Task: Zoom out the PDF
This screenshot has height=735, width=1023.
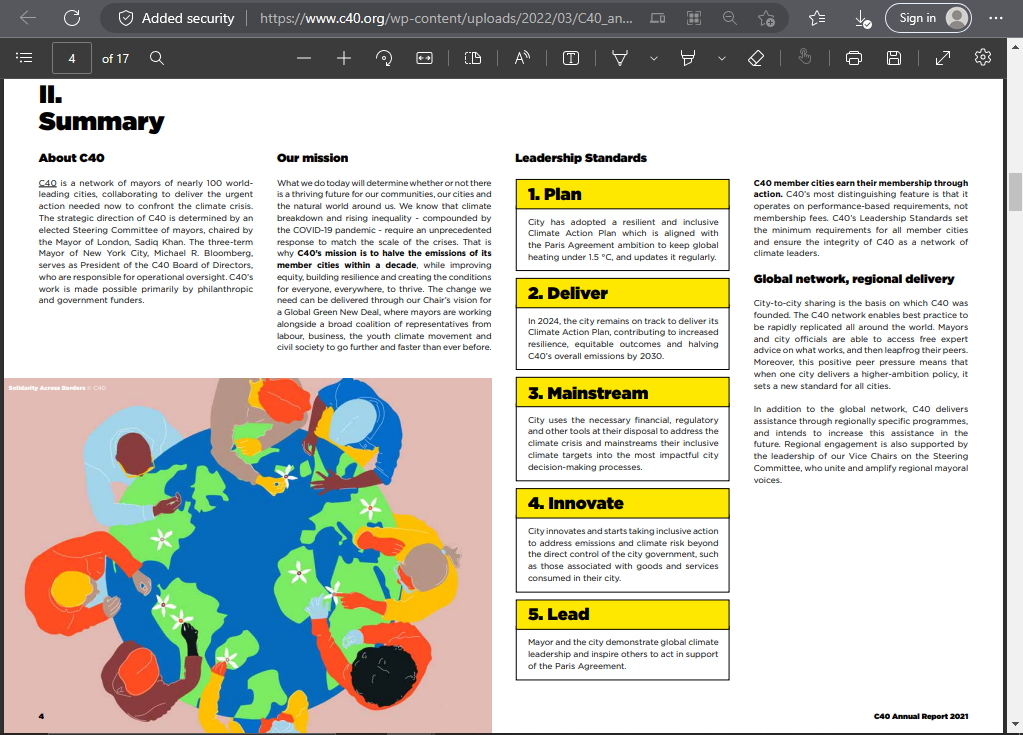Action: [303, 58]
